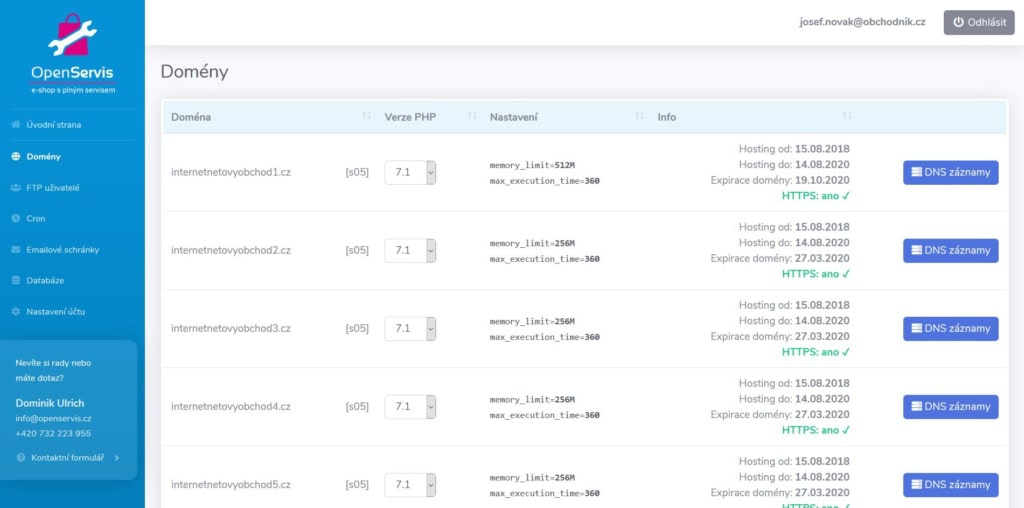Expand PHP version selector for internetnetovyobchod5.cz
The width and height of the screenshot is (1024, 508).
tap(410, 485)
